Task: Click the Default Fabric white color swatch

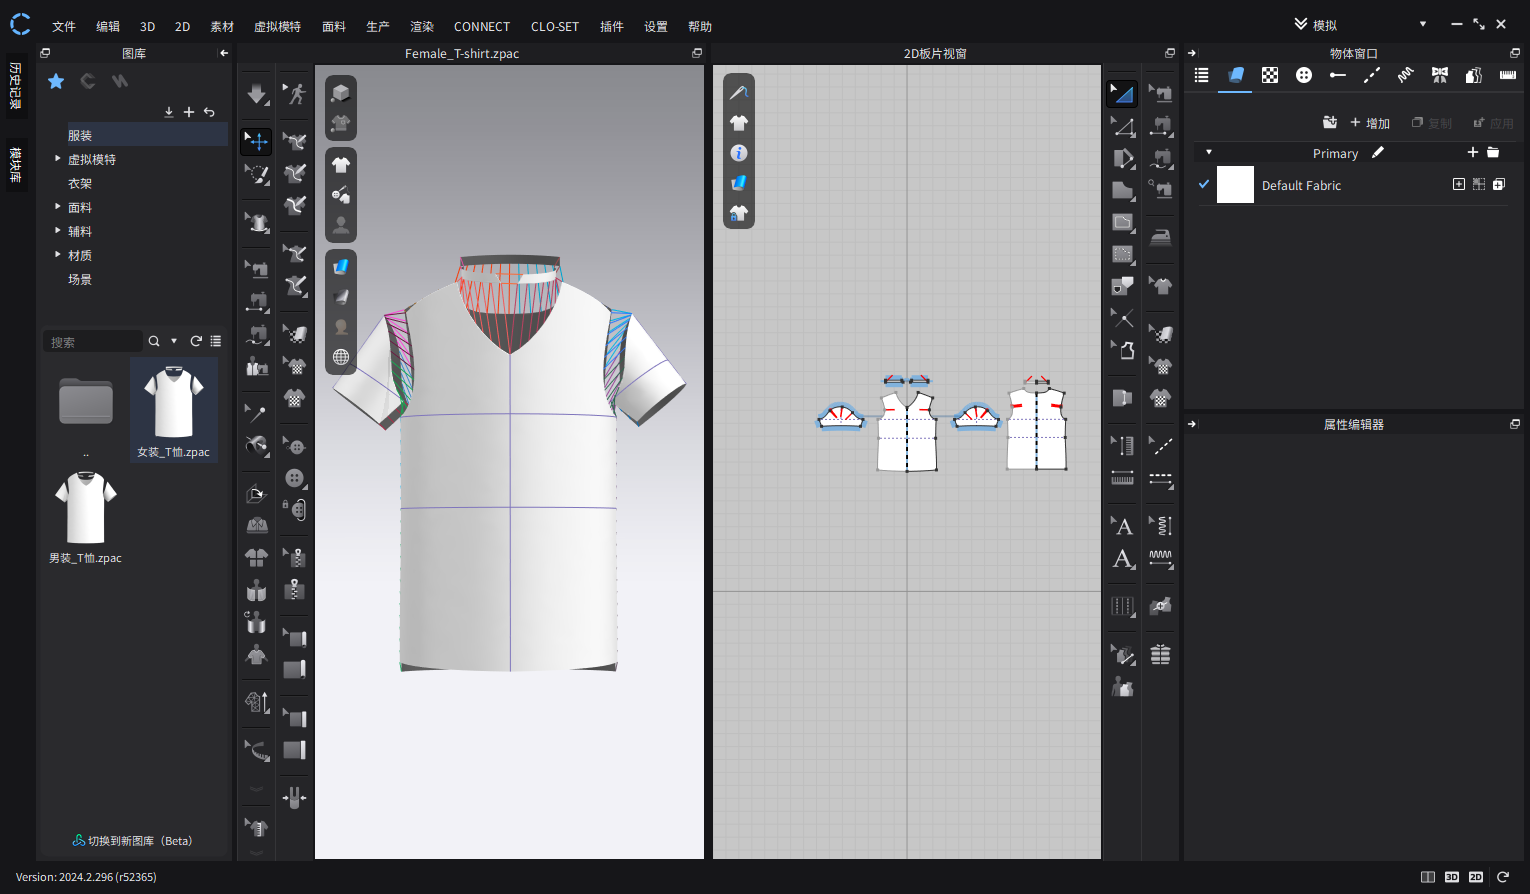Action: pyautogui.click(x=1235, y=185)
